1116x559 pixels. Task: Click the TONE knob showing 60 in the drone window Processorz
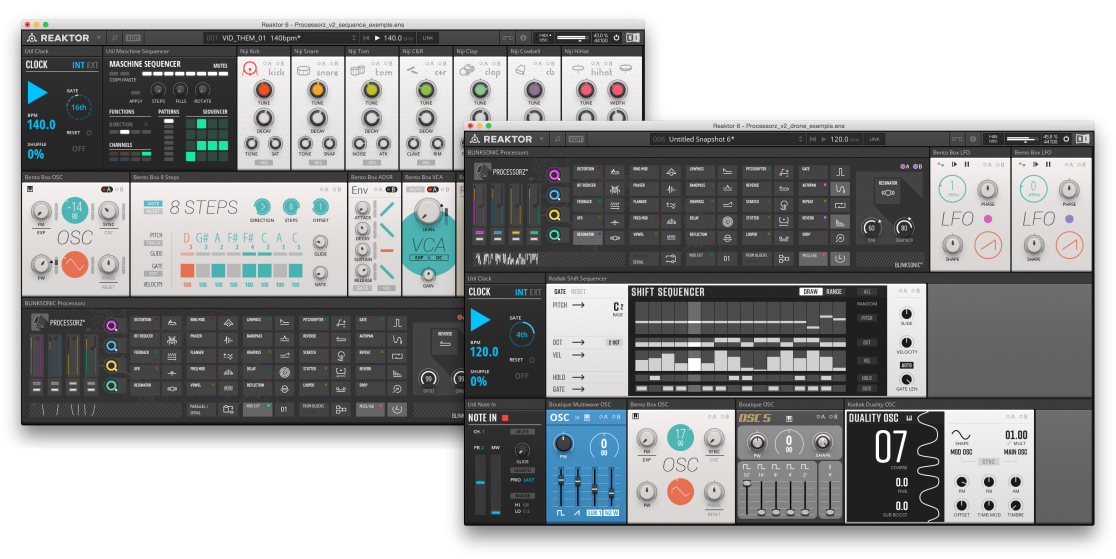[x=872, y=228]
